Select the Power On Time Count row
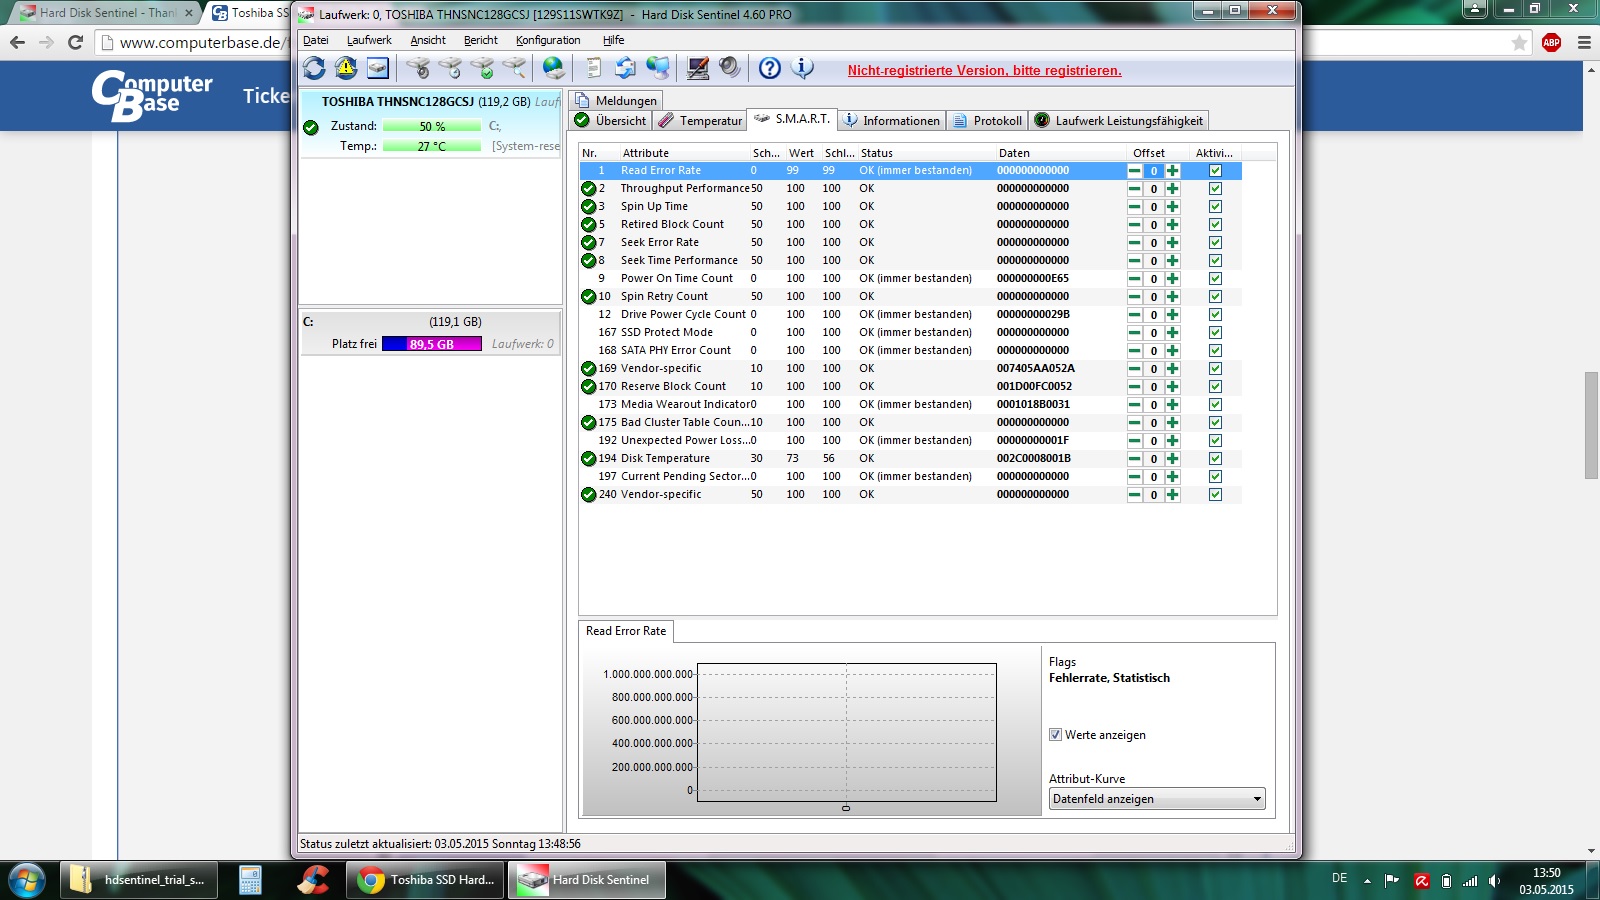1600x900 pixels. (x=910, y=279)
